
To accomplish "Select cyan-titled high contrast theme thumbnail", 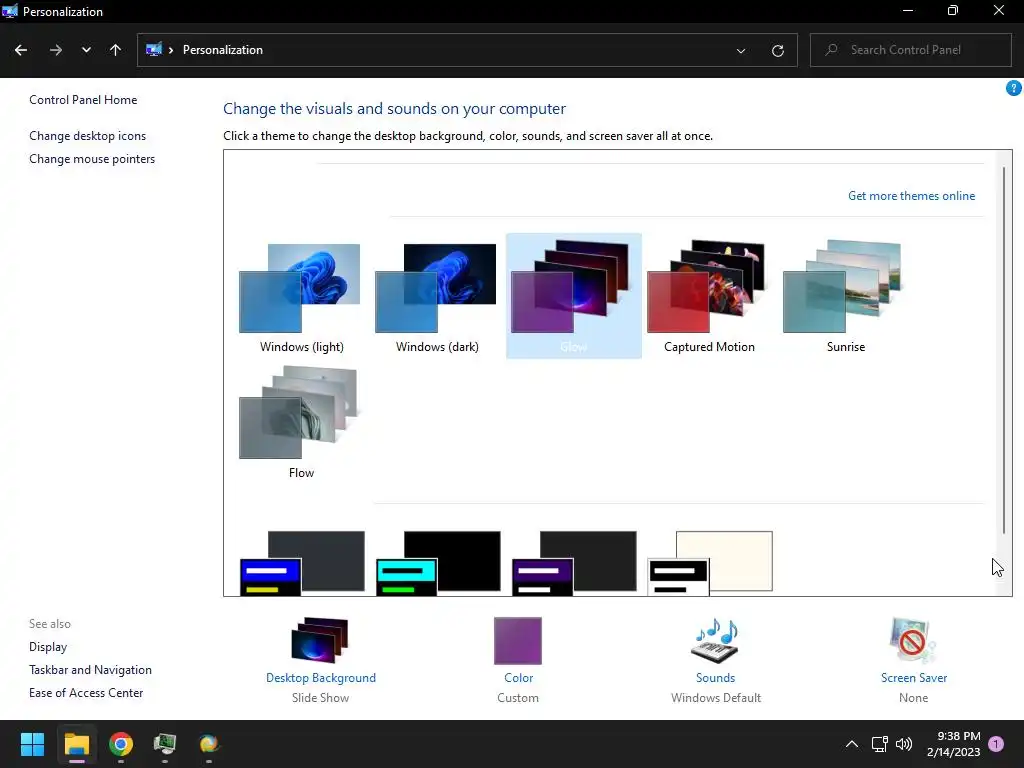I will pyautogui.click(x=438, y=563).
